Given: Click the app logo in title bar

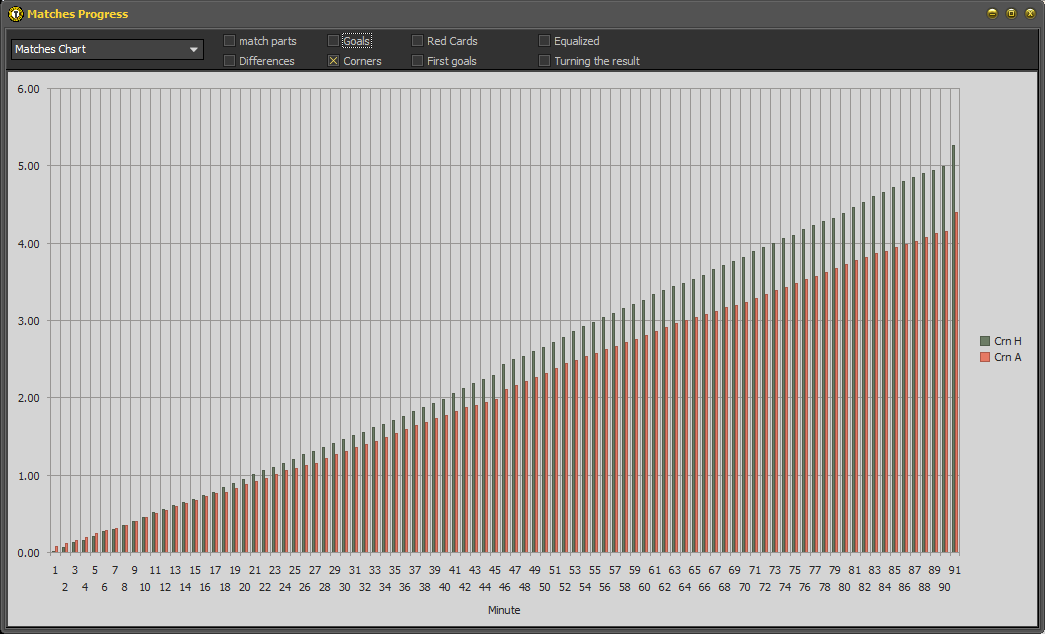Looking at the screenshot, I should click(x=15, y=14).
